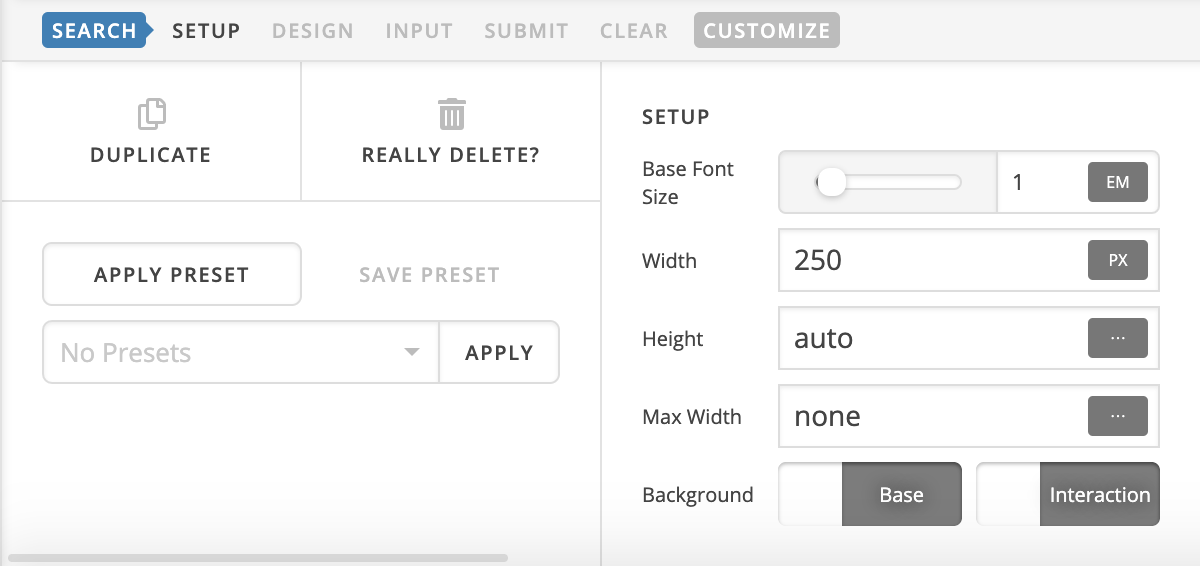The width and height of the screenshot is (1200, 566).
Task: Select the Submit tab
Action: click(526, 31)
